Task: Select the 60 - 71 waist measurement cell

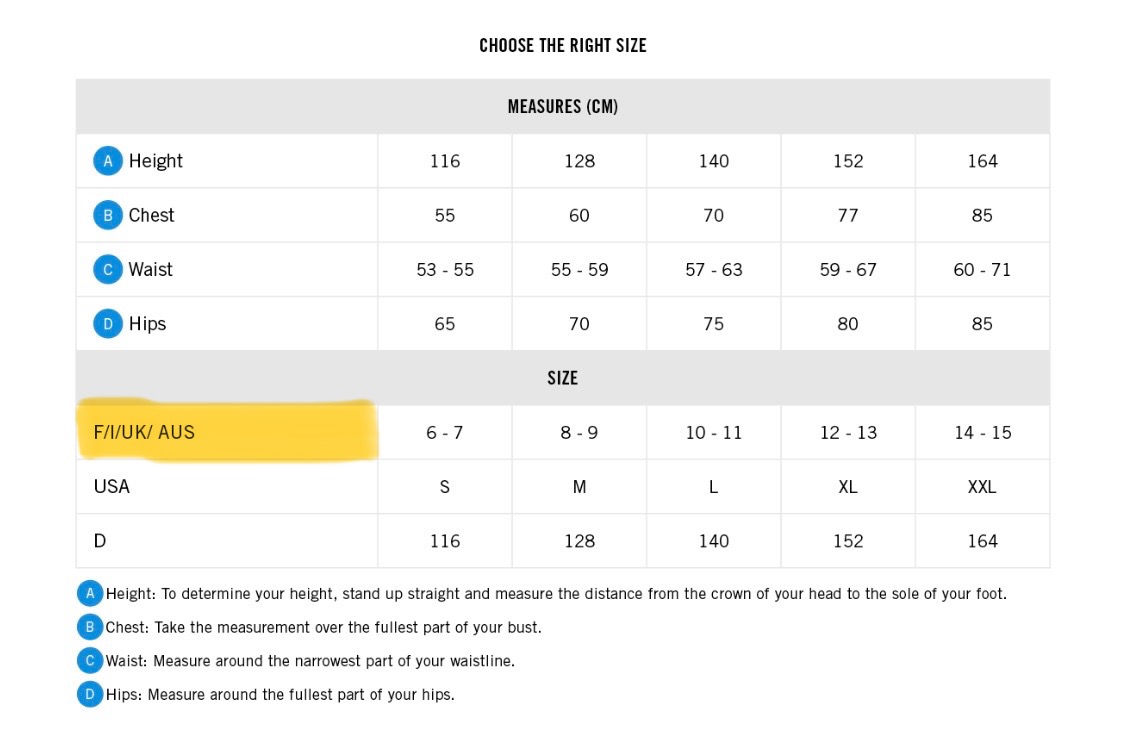Action: (982, 270)
